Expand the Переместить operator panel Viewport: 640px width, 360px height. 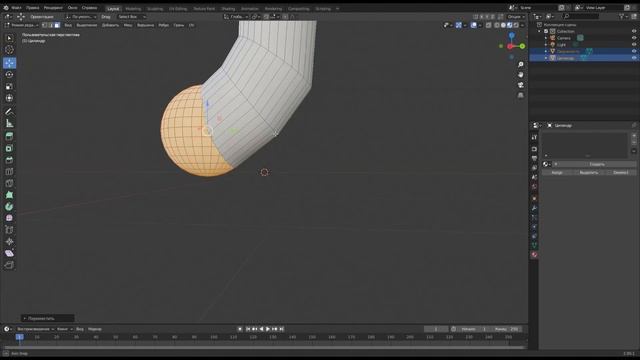pyautogui.click(x=48, y=318)
